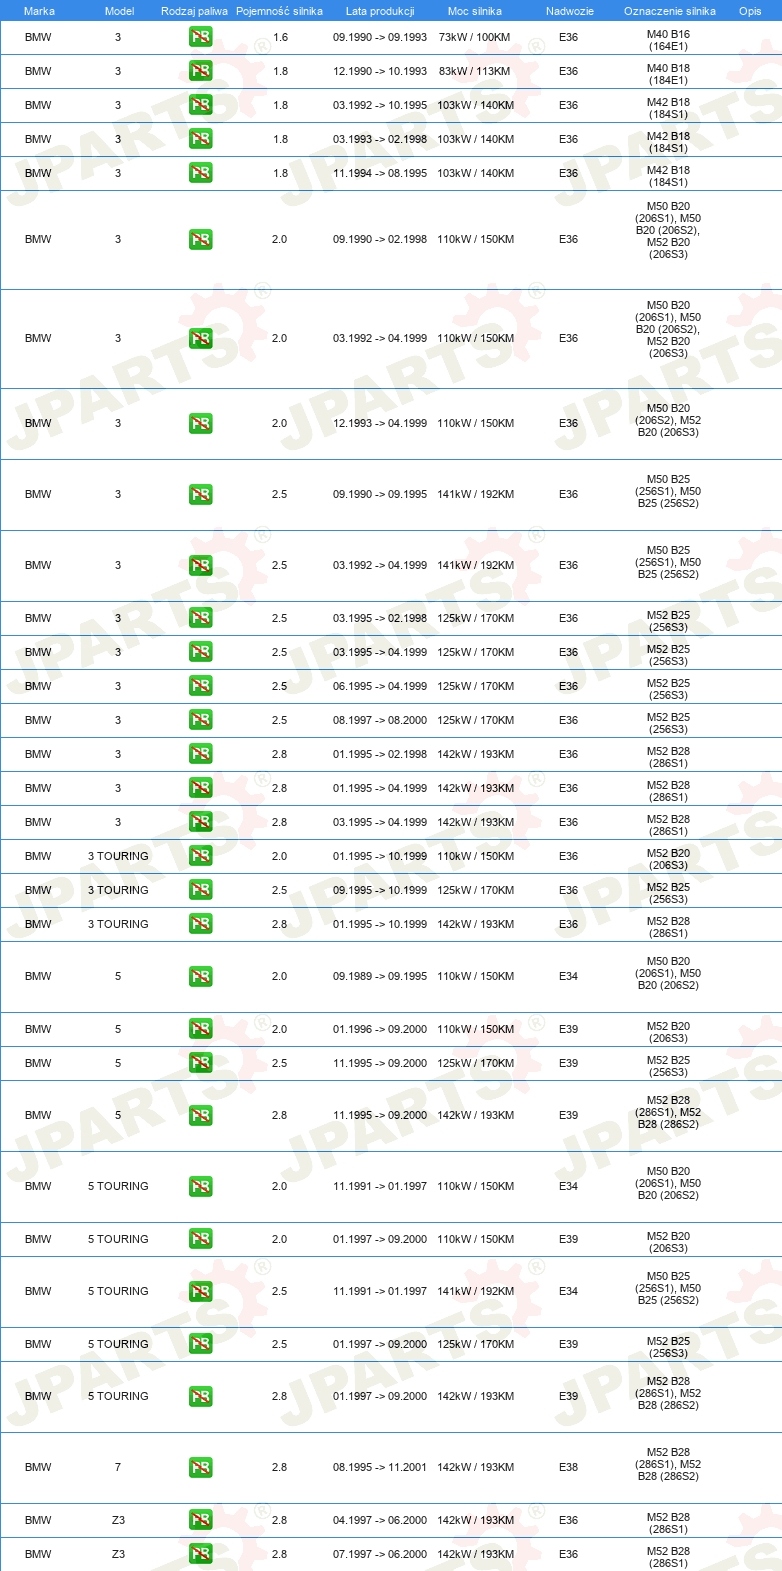
Task: Click the 09.1990 -> 09.1993 production years cell
Action: pos(380,37)
